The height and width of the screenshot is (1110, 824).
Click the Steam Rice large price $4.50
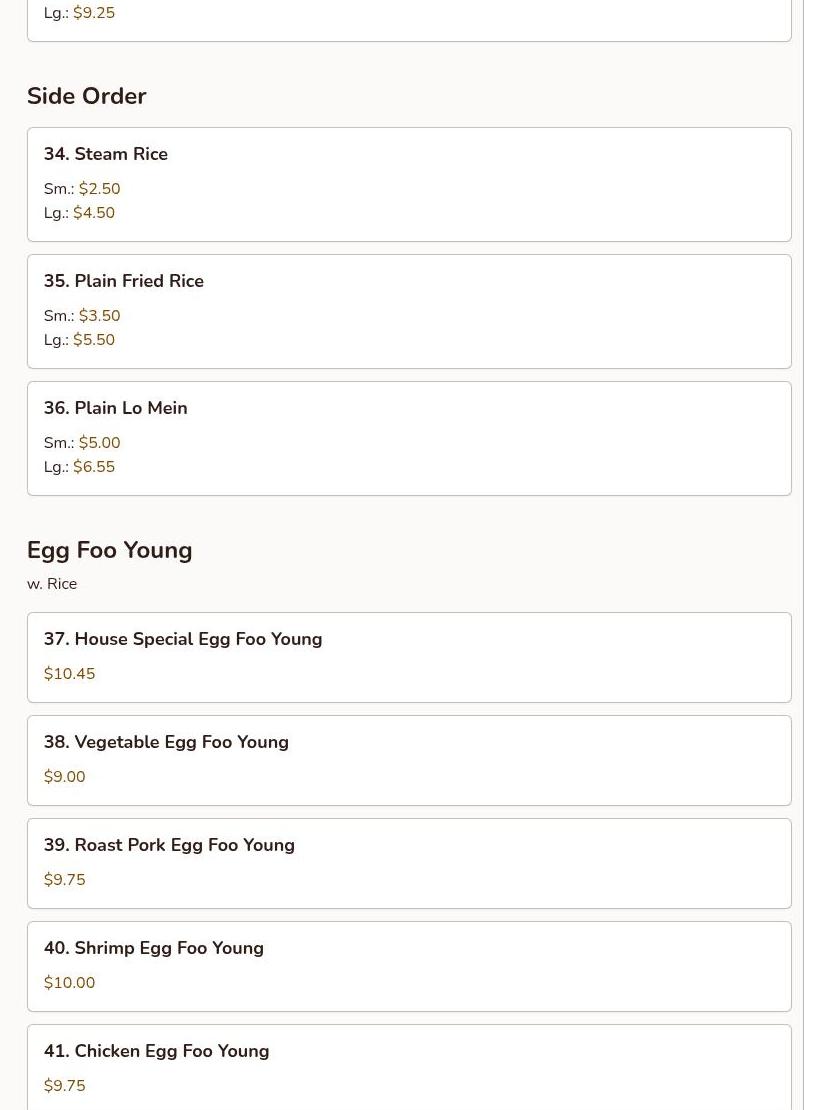pyautogui.click(x=94, y=213)
